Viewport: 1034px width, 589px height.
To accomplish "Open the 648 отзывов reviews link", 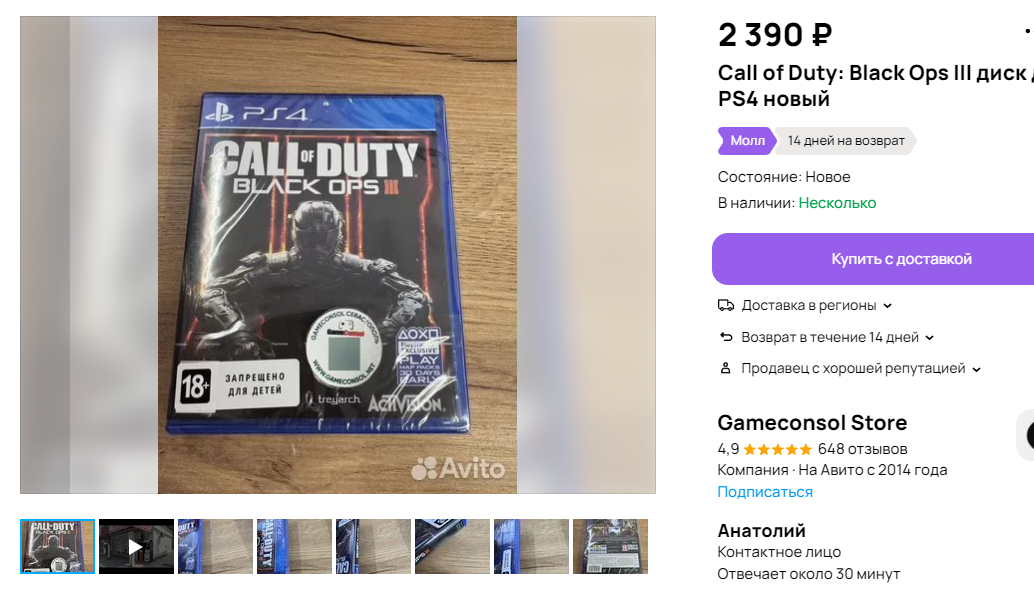I will tap(863, 449).
